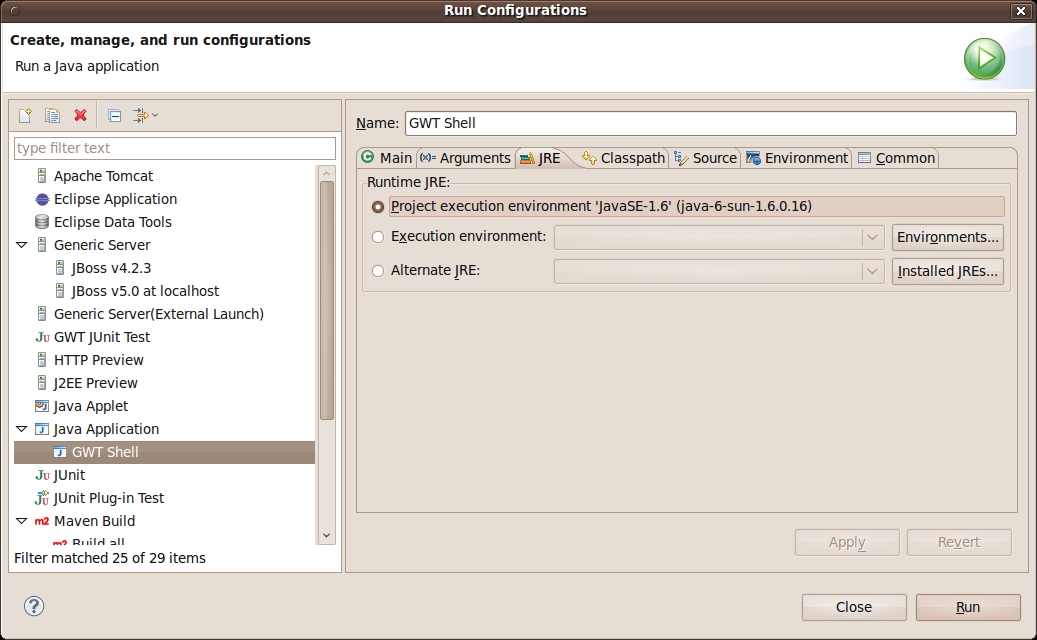This screenshot has height=640, width=1037.
Task: Click the Java Application icon
Action: click(x=42, y=429)
